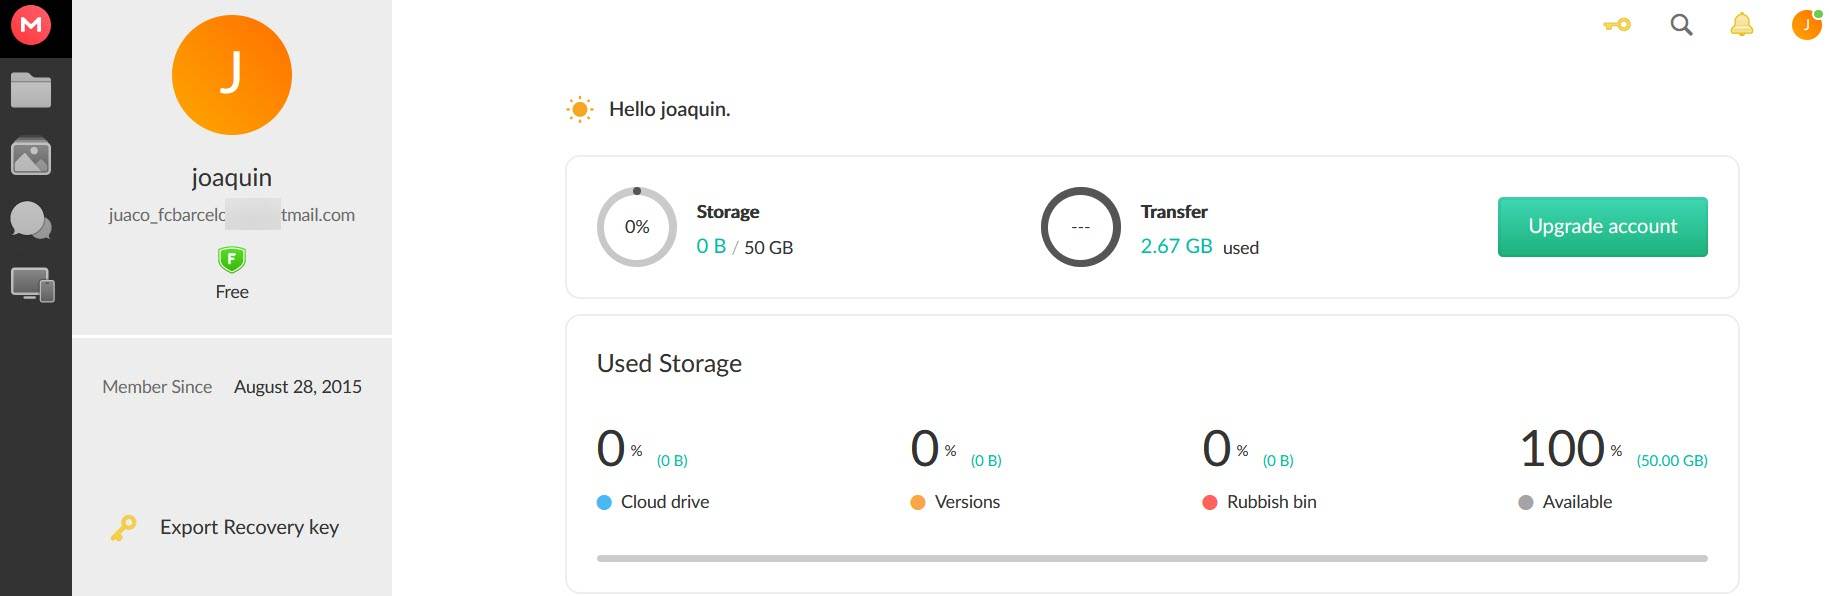Open the Devices sidebar icon
The height and width of the screenshot is (596, 1829).
click(32, 285)
